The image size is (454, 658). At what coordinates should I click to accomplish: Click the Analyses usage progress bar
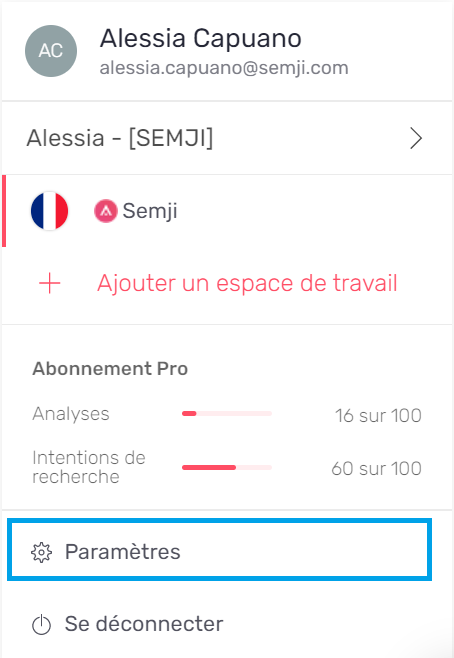pyautogui.click(x=227, y=414)
